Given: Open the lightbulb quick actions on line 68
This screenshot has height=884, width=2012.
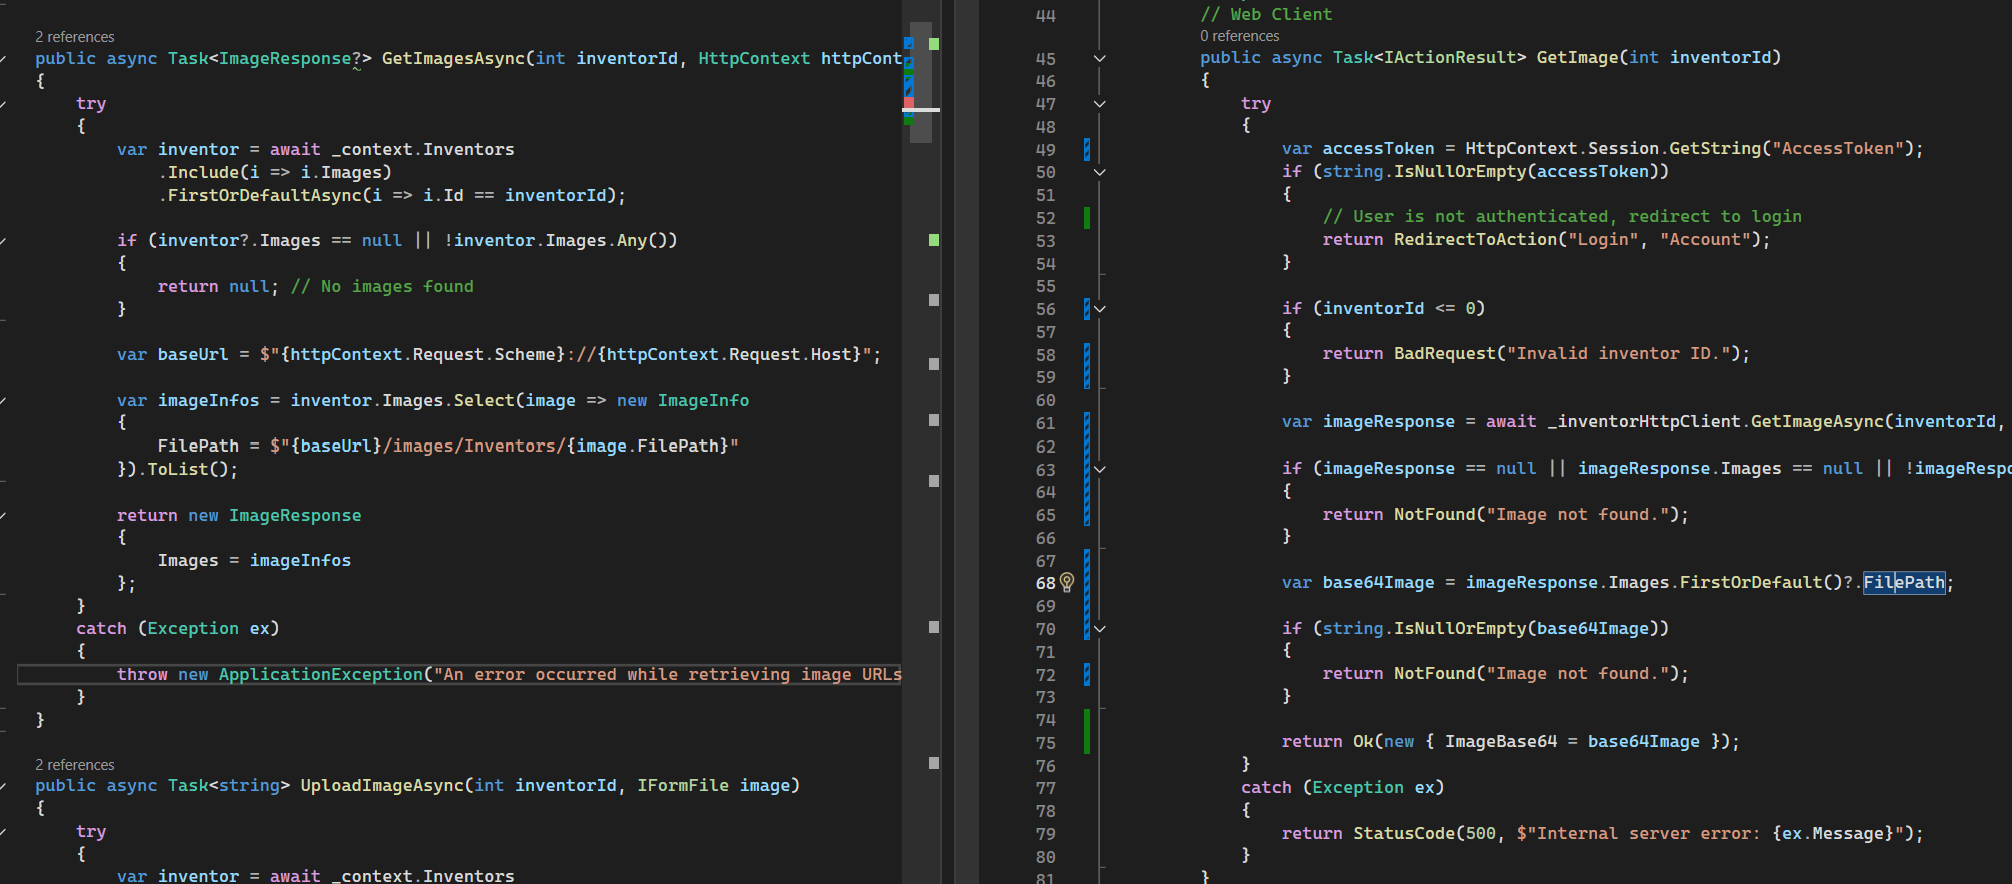Looking at the screenshot, I should (x=1067, y=582).
